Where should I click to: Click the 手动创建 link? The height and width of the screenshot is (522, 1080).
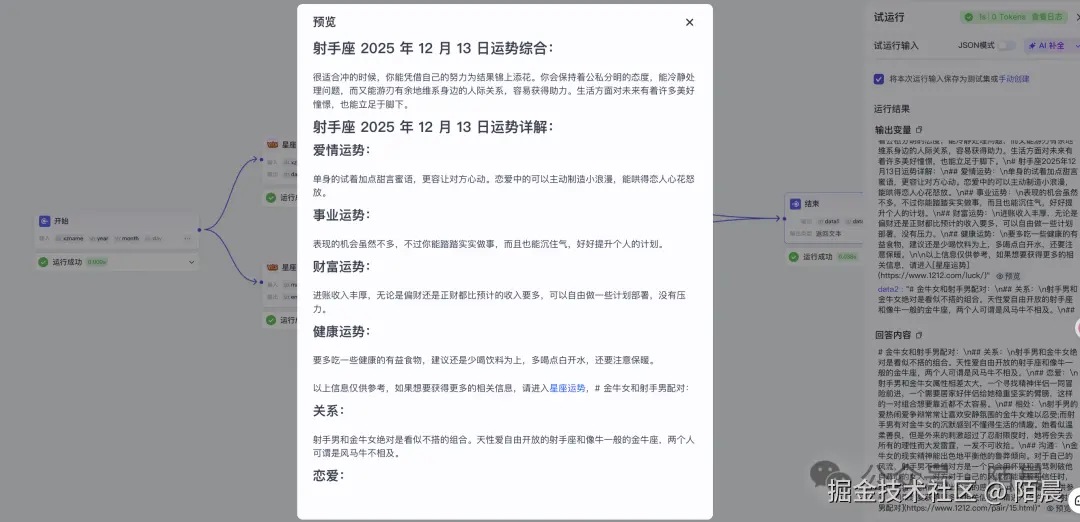pos(1014,79)
